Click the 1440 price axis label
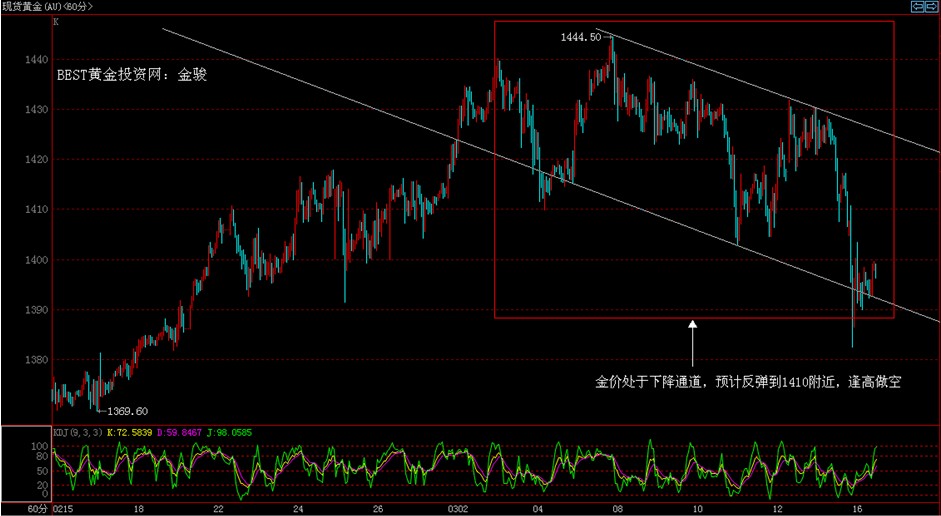Viewport: 941px width, 516px height. click(x=37, y=59)
